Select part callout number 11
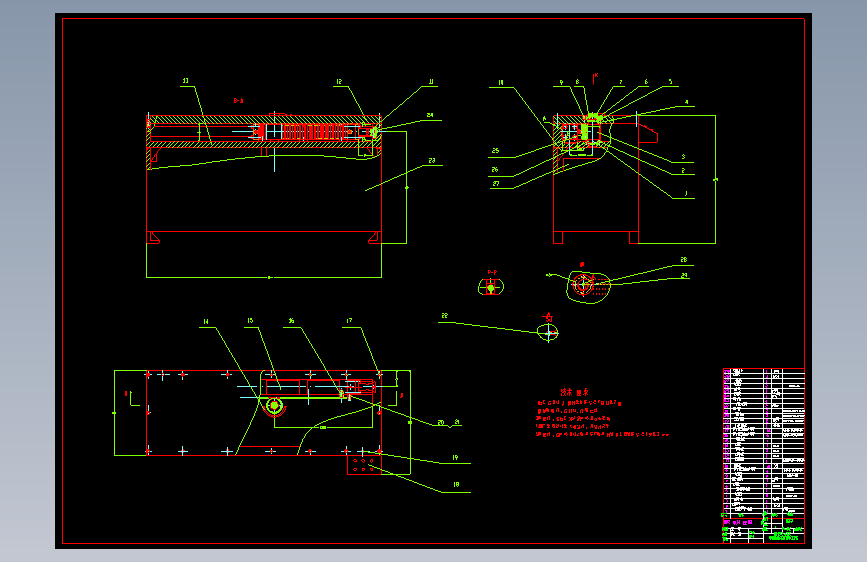This screenshot has height=562, width=867. [431, 81]
